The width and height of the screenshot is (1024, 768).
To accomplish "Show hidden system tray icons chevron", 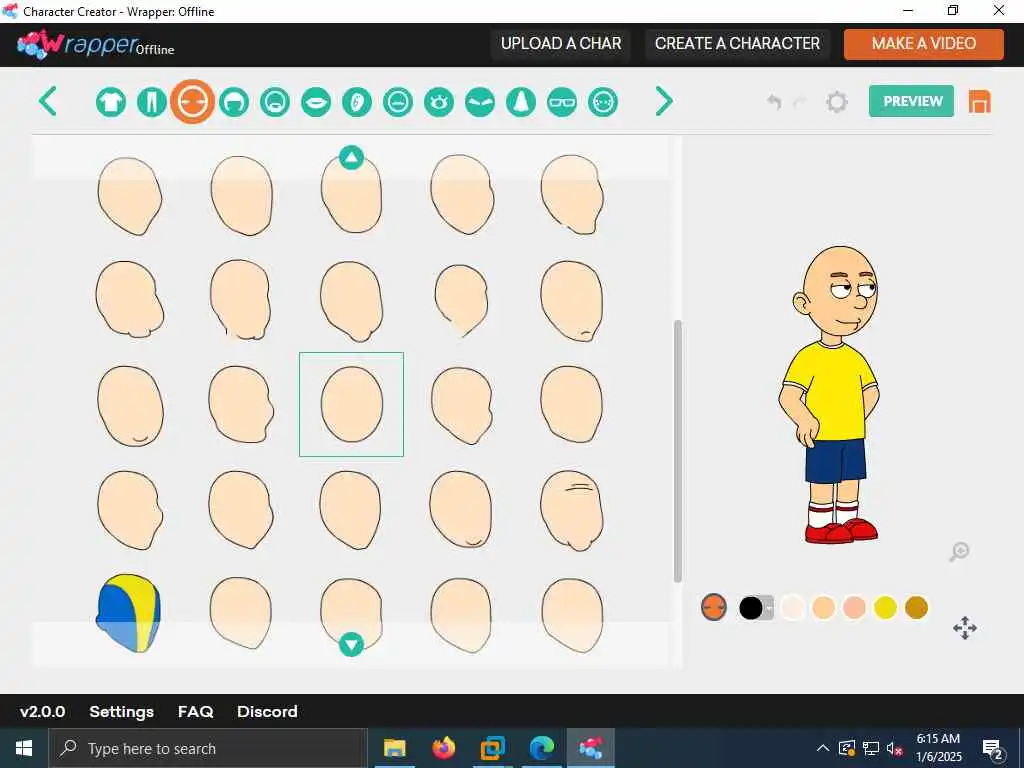I will click(823, 748).
